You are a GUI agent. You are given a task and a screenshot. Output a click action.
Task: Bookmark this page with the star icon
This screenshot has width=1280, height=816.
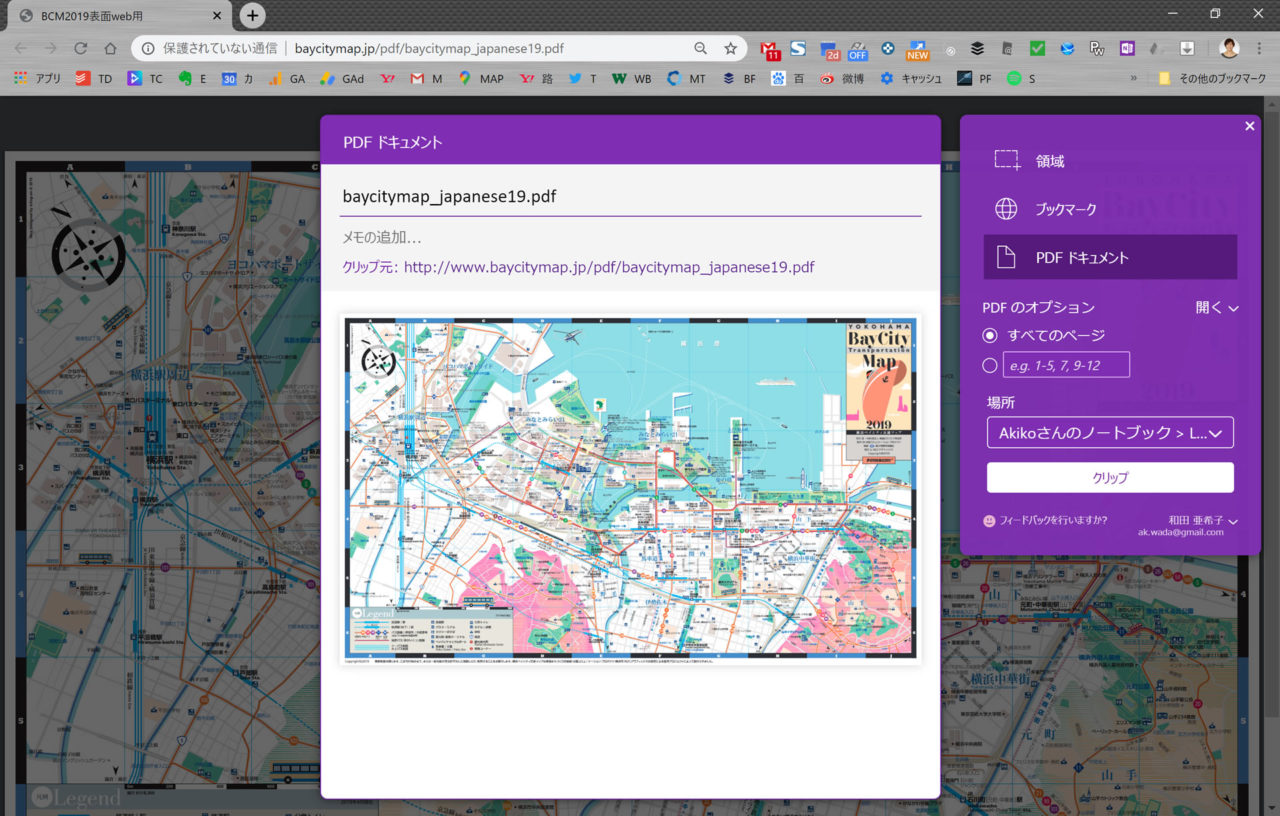click(731, 48)
